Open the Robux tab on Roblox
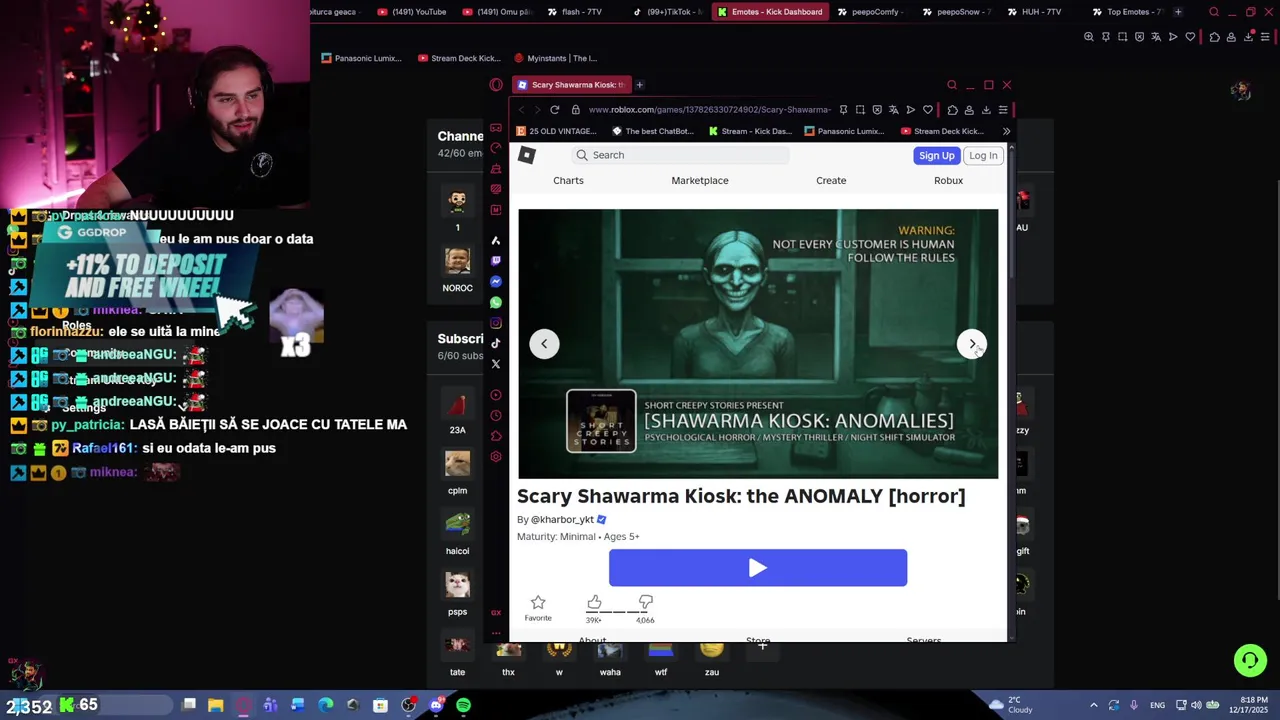Image resolution: width=1280 pixels, height=720 pixels. 948,181
